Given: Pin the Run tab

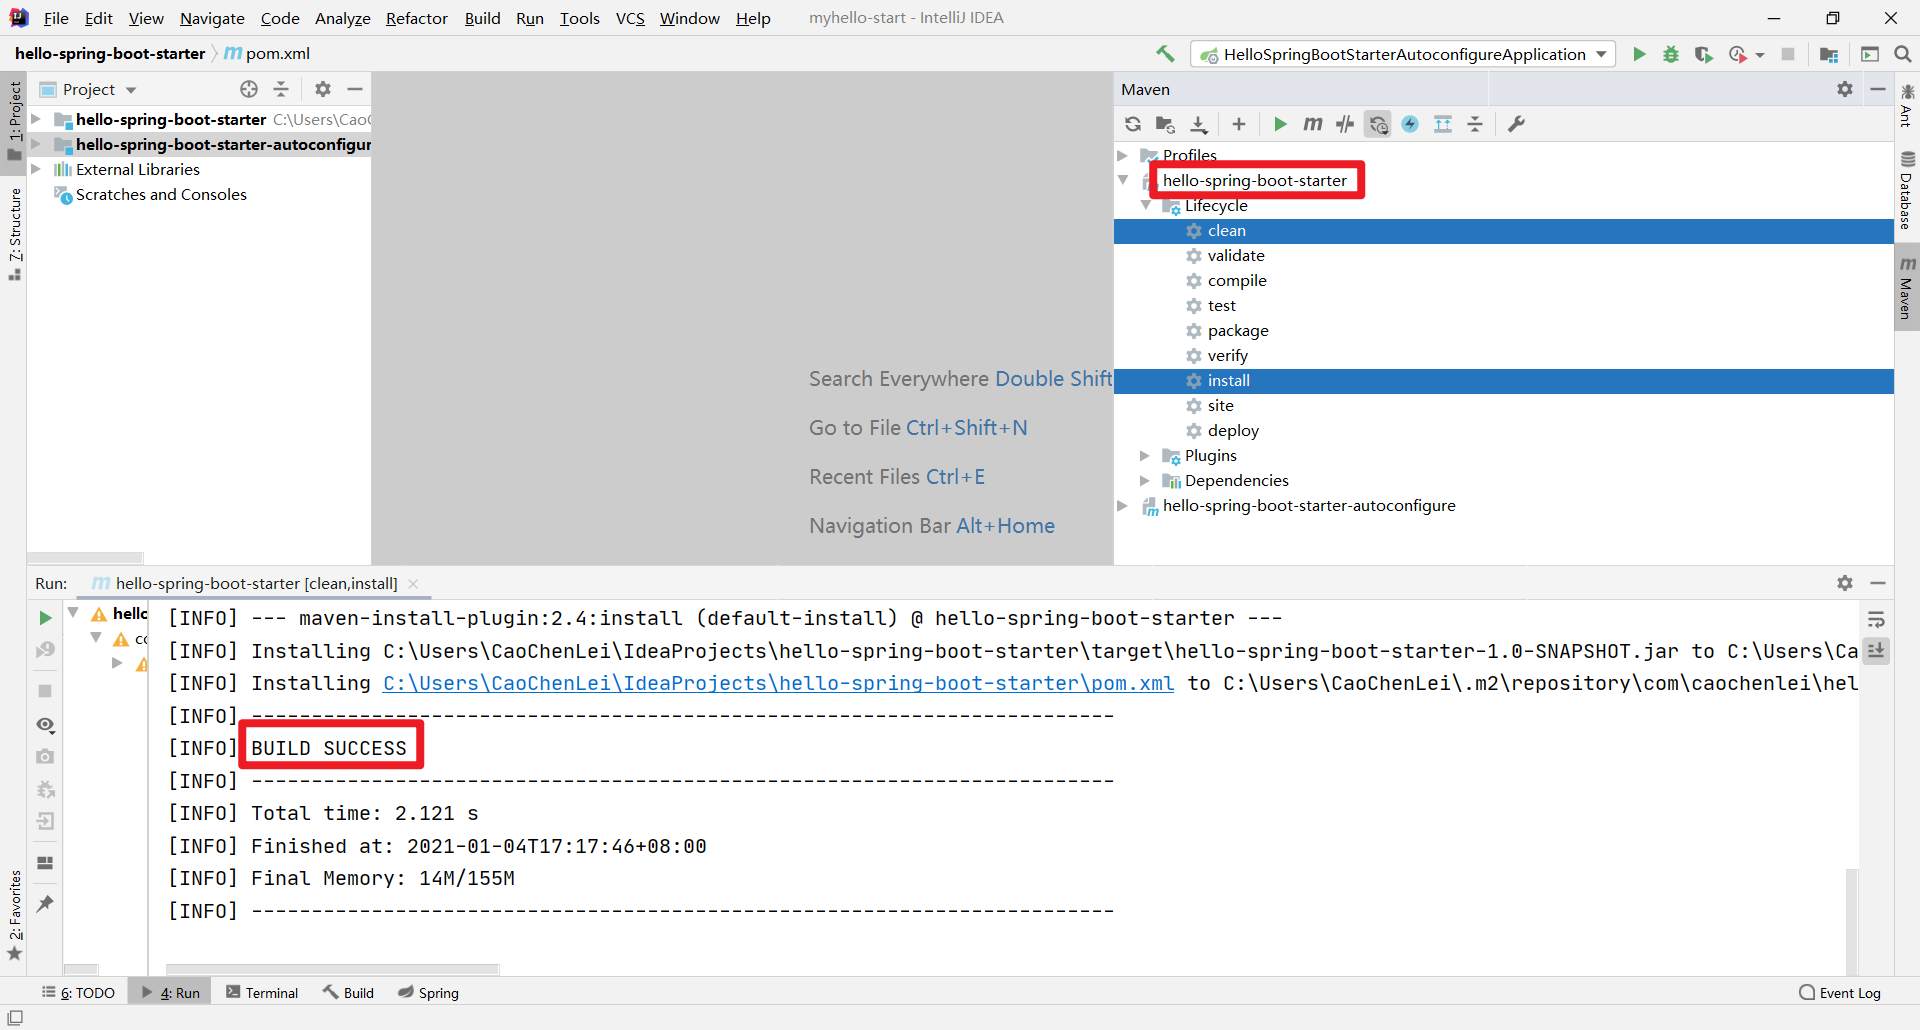Looking at the screenshot, I should point(45,904).
